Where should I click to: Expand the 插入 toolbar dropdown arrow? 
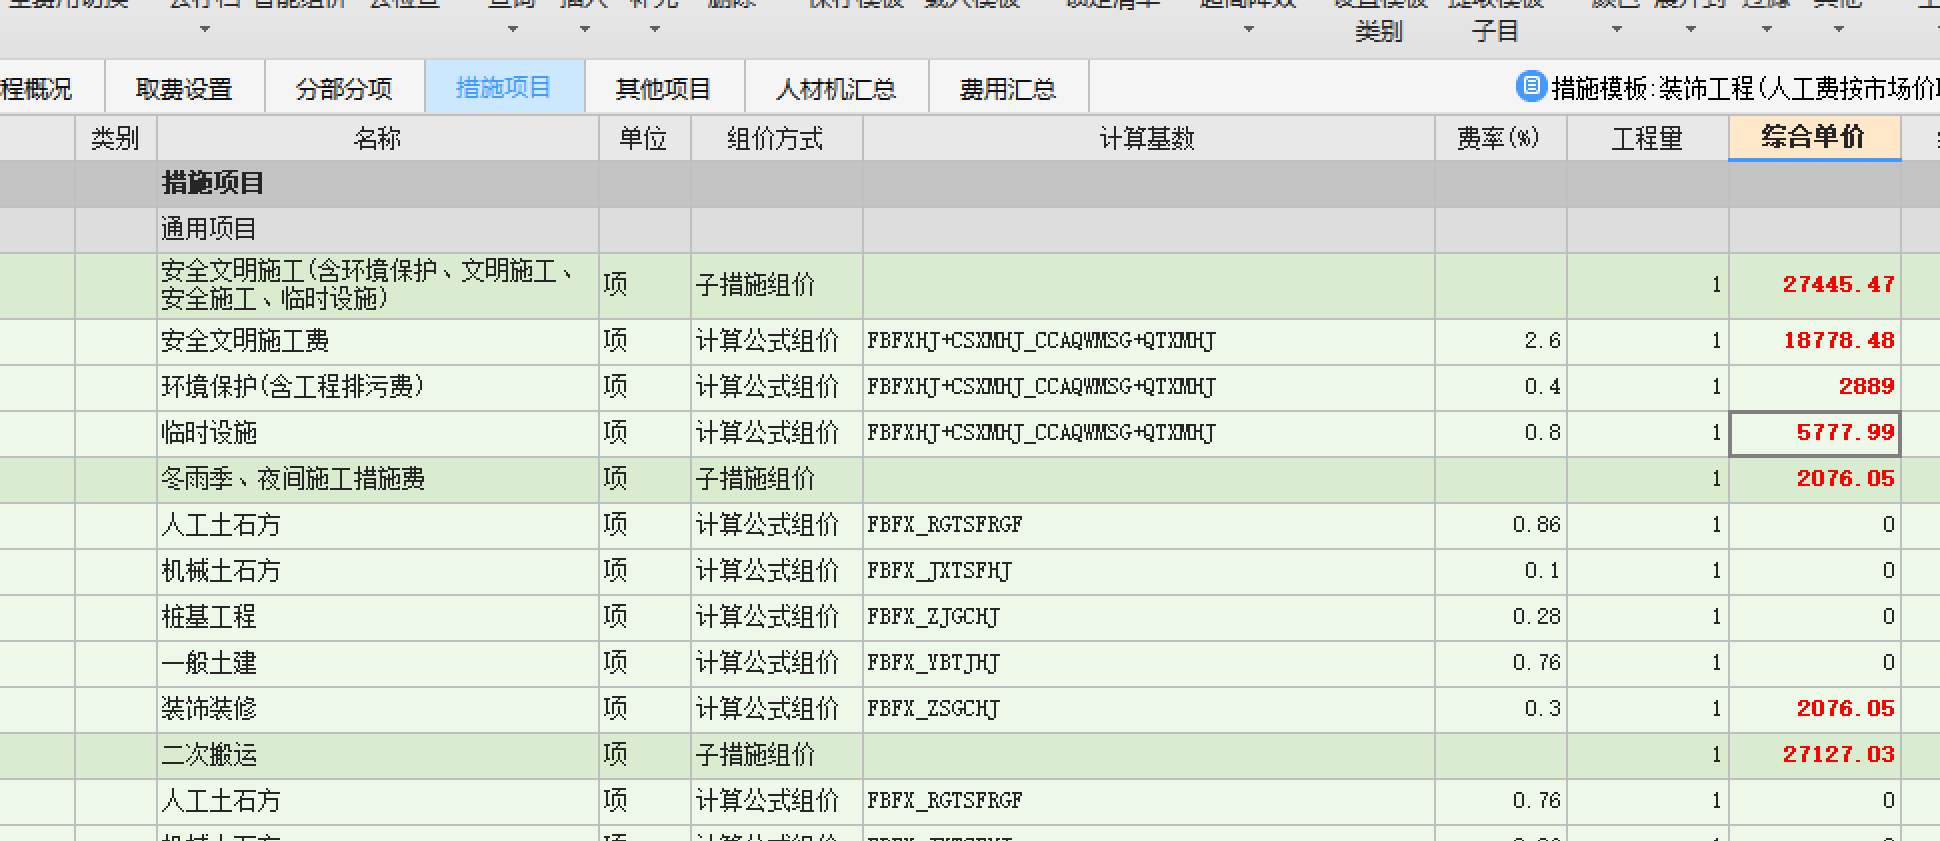[x=584, y=29]
